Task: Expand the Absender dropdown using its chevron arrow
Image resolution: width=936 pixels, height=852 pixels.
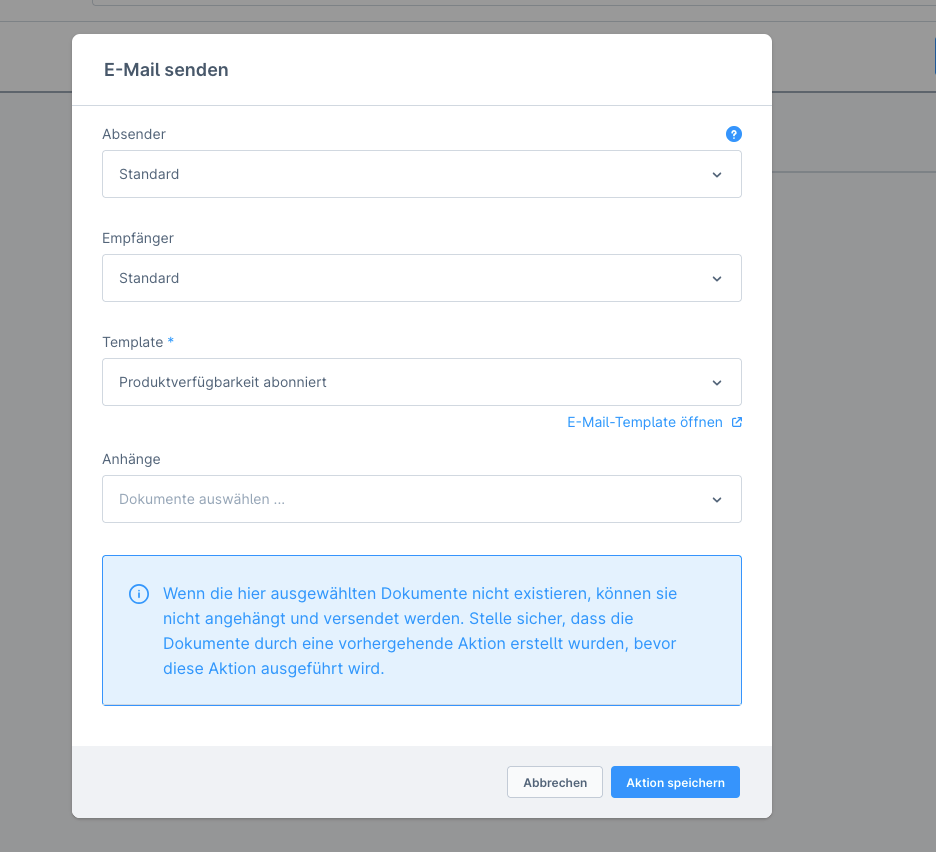Action: tap(716, 174)
